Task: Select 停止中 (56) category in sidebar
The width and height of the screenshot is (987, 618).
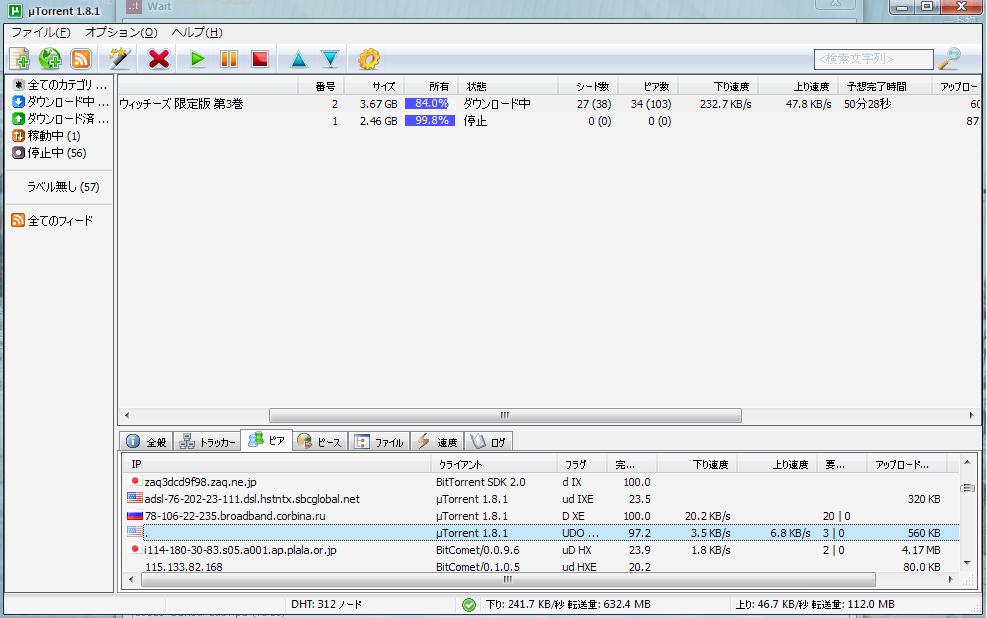Action: (50, 153)
